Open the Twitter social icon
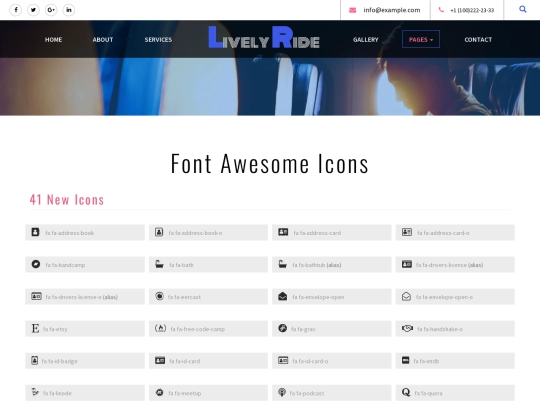 33,10
